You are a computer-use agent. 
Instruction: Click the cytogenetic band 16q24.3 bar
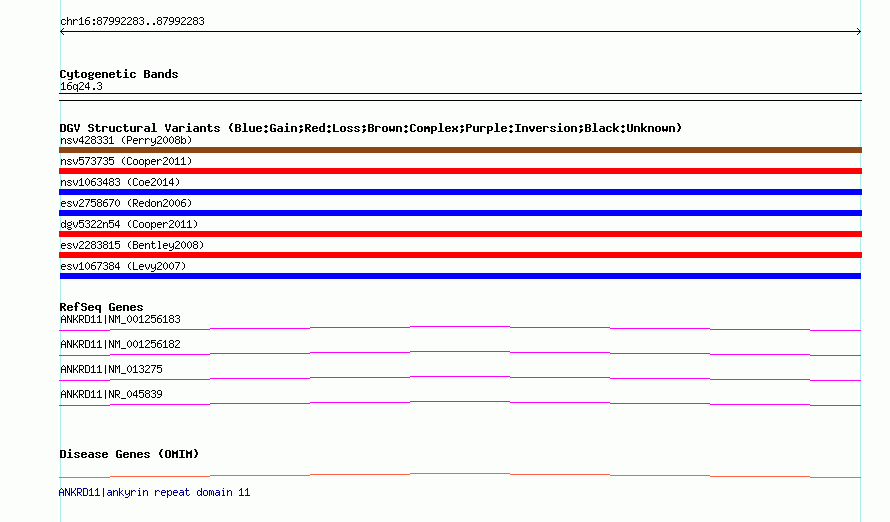pos(460,97)
